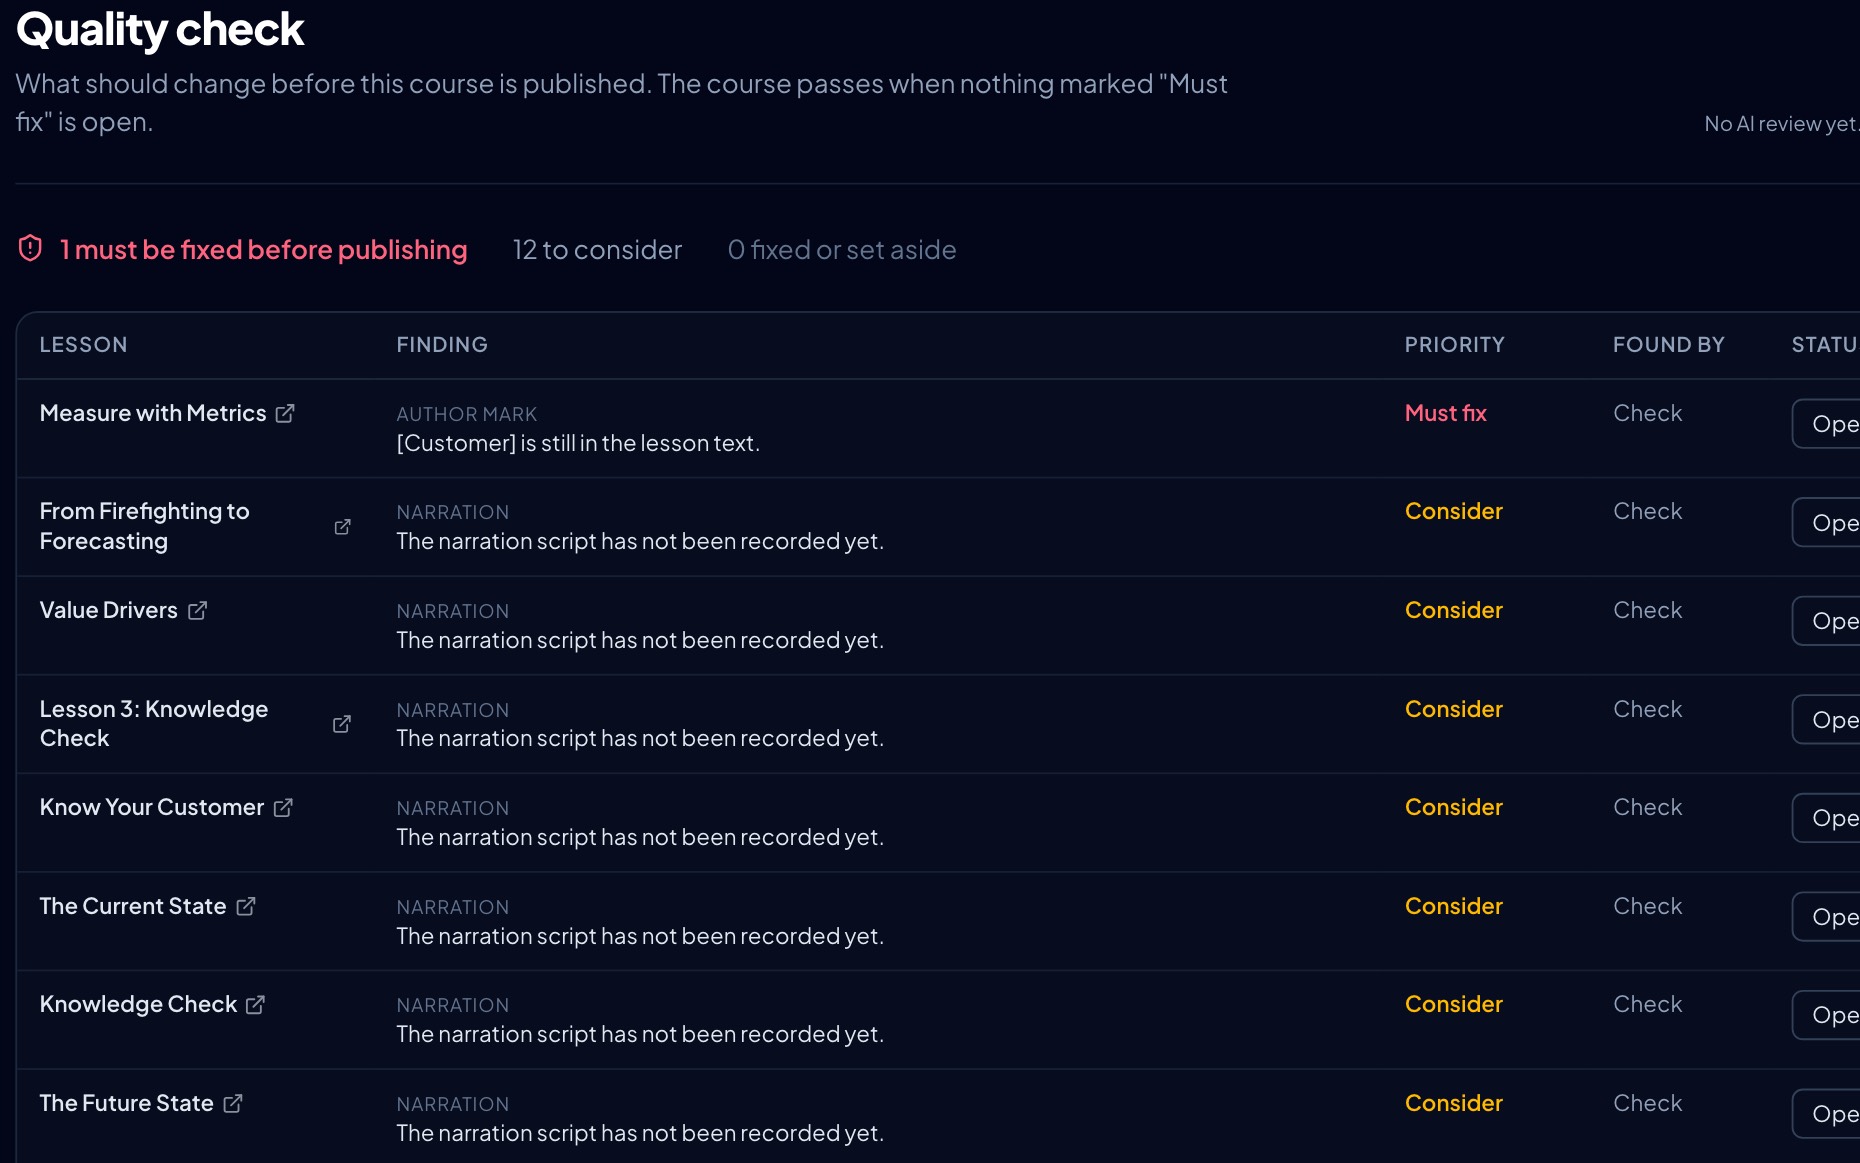Click the LESSON column header
The image size is (1860, 1163).
(84, 344)
